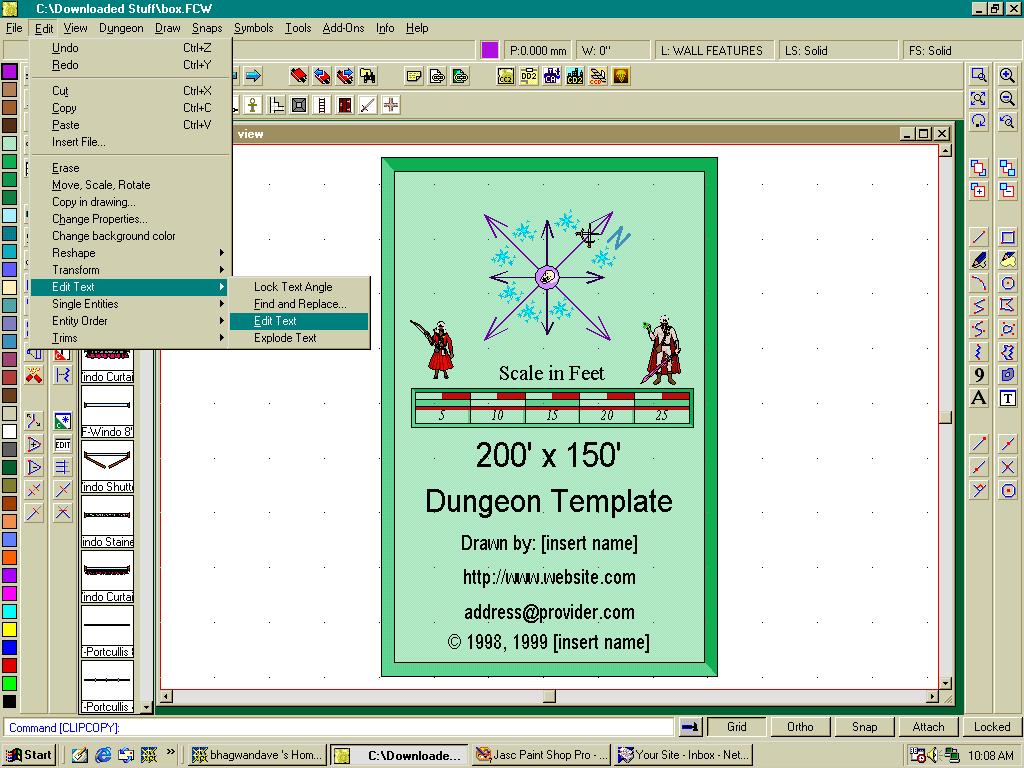Toggle the Snap button

864,727
